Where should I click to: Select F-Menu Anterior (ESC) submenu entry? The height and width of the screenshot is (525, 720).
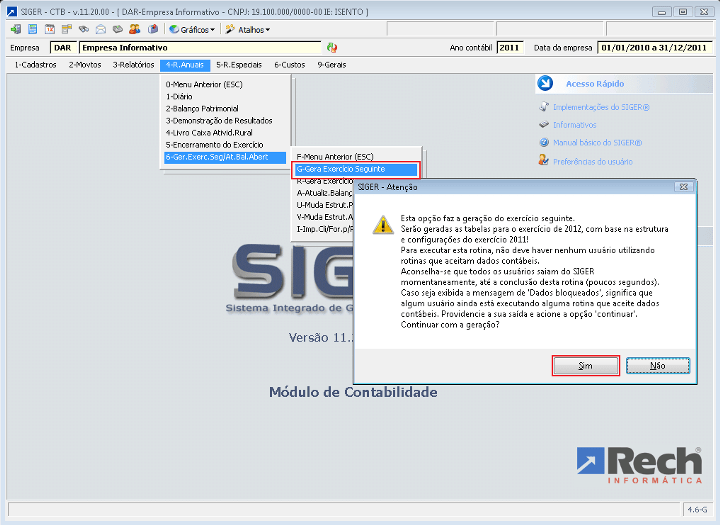(356, 157)
